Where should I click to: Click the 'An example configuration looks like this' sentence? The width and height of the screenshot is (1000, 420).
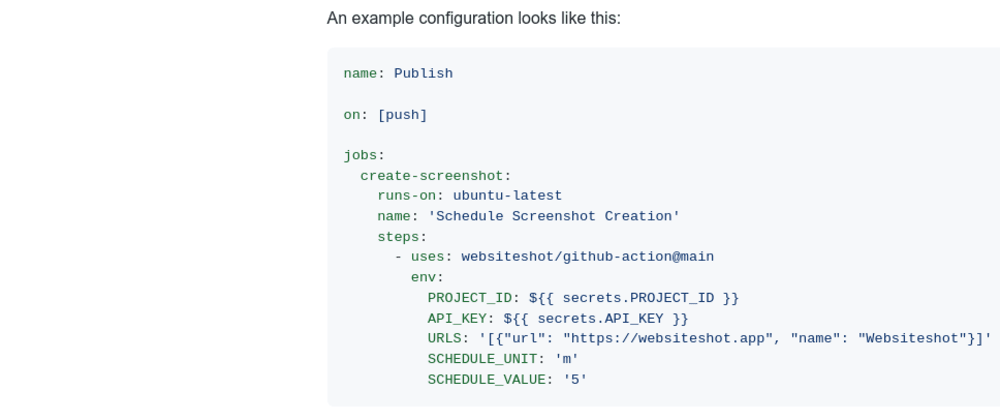474,19
